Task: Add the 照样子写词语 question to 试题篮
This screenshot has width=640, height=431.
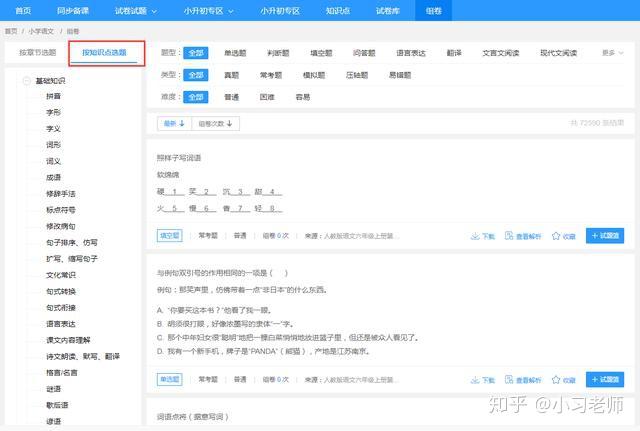Action: click(605, 235)
